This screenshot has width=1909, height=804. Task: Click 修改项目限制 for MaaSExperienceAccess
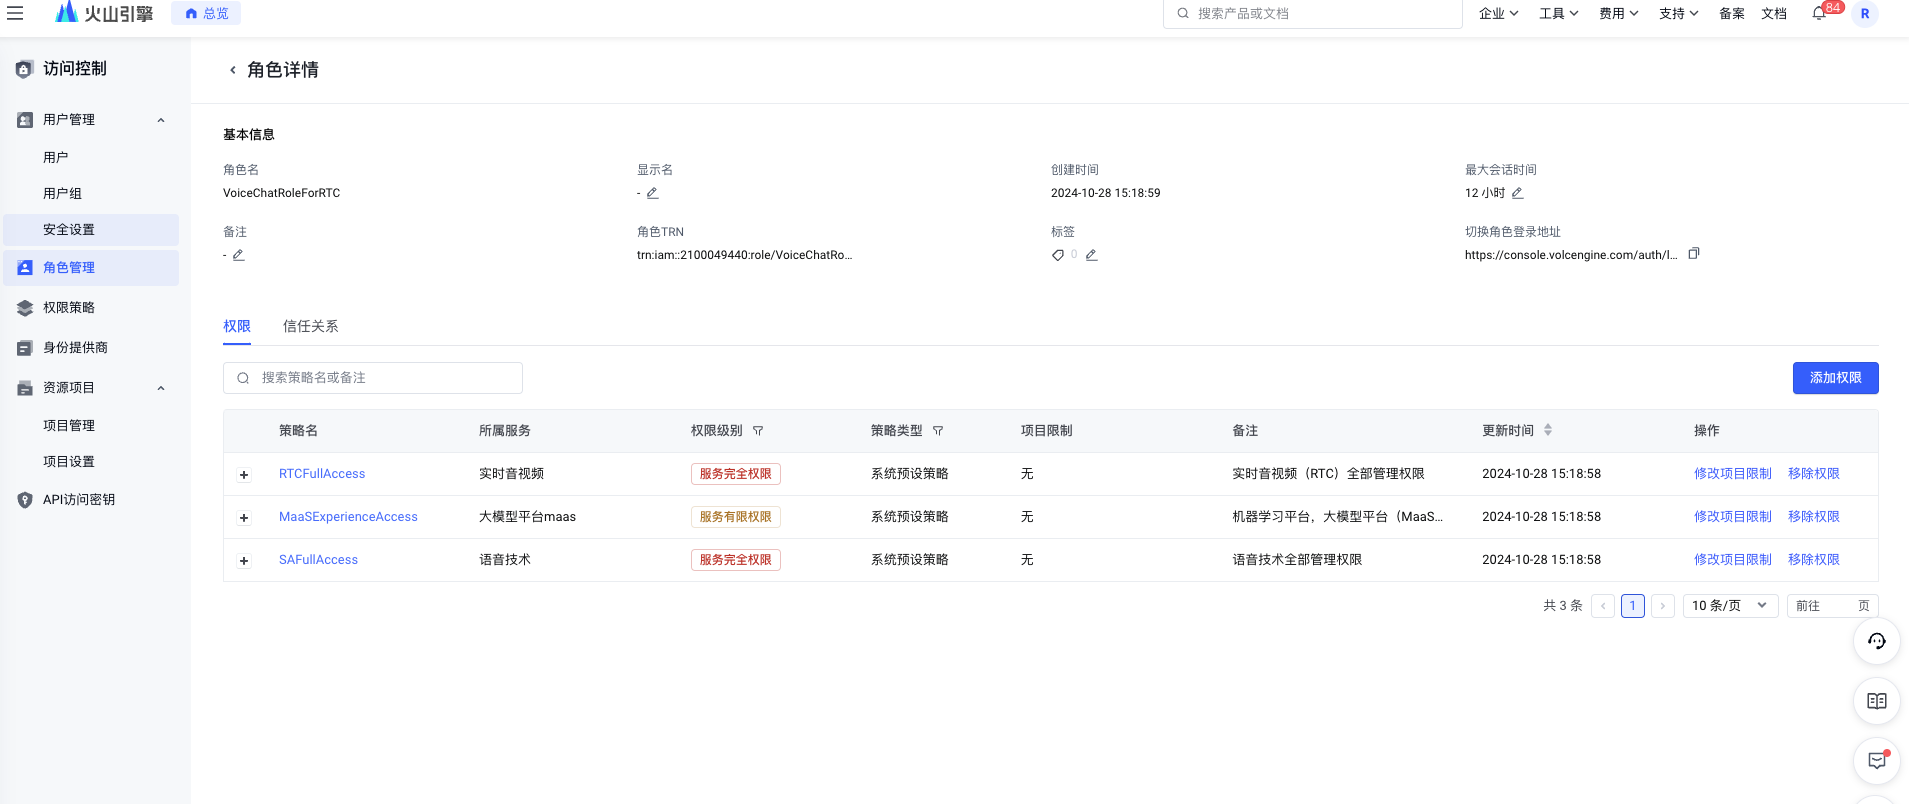[1732, 517]
